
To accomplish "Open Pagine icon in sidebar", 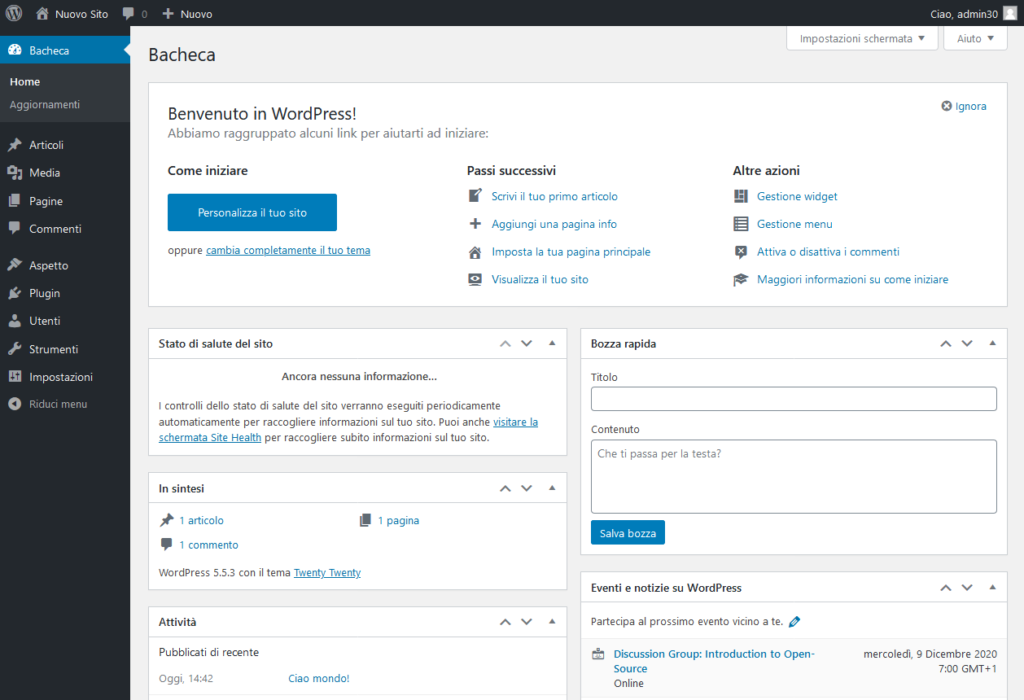I will click(x=15, y=200).
